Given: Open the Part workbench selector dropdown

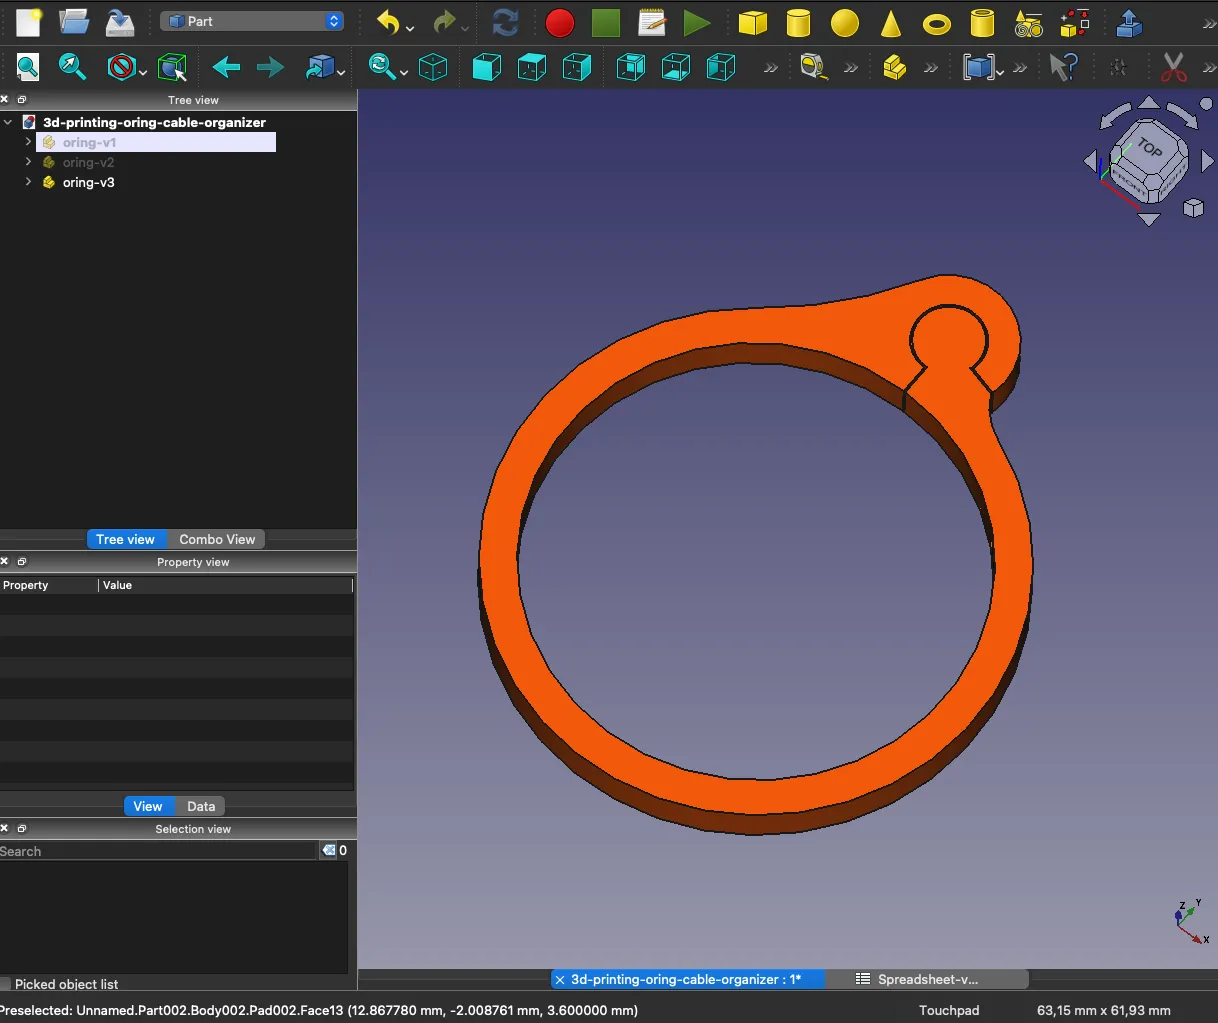Looking at the screenshot, I should 252,21.
